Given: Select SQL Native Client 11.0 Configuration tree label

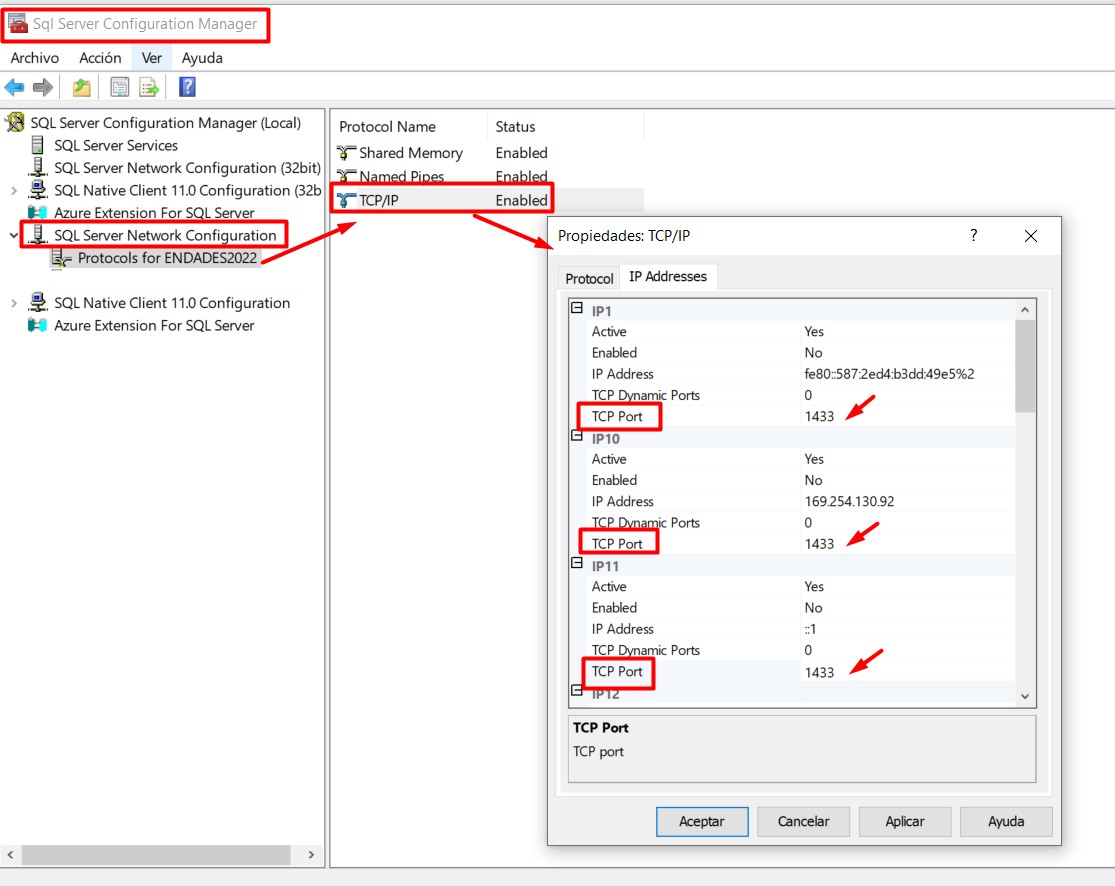Looking at the screenshot, I should (172, 303).
